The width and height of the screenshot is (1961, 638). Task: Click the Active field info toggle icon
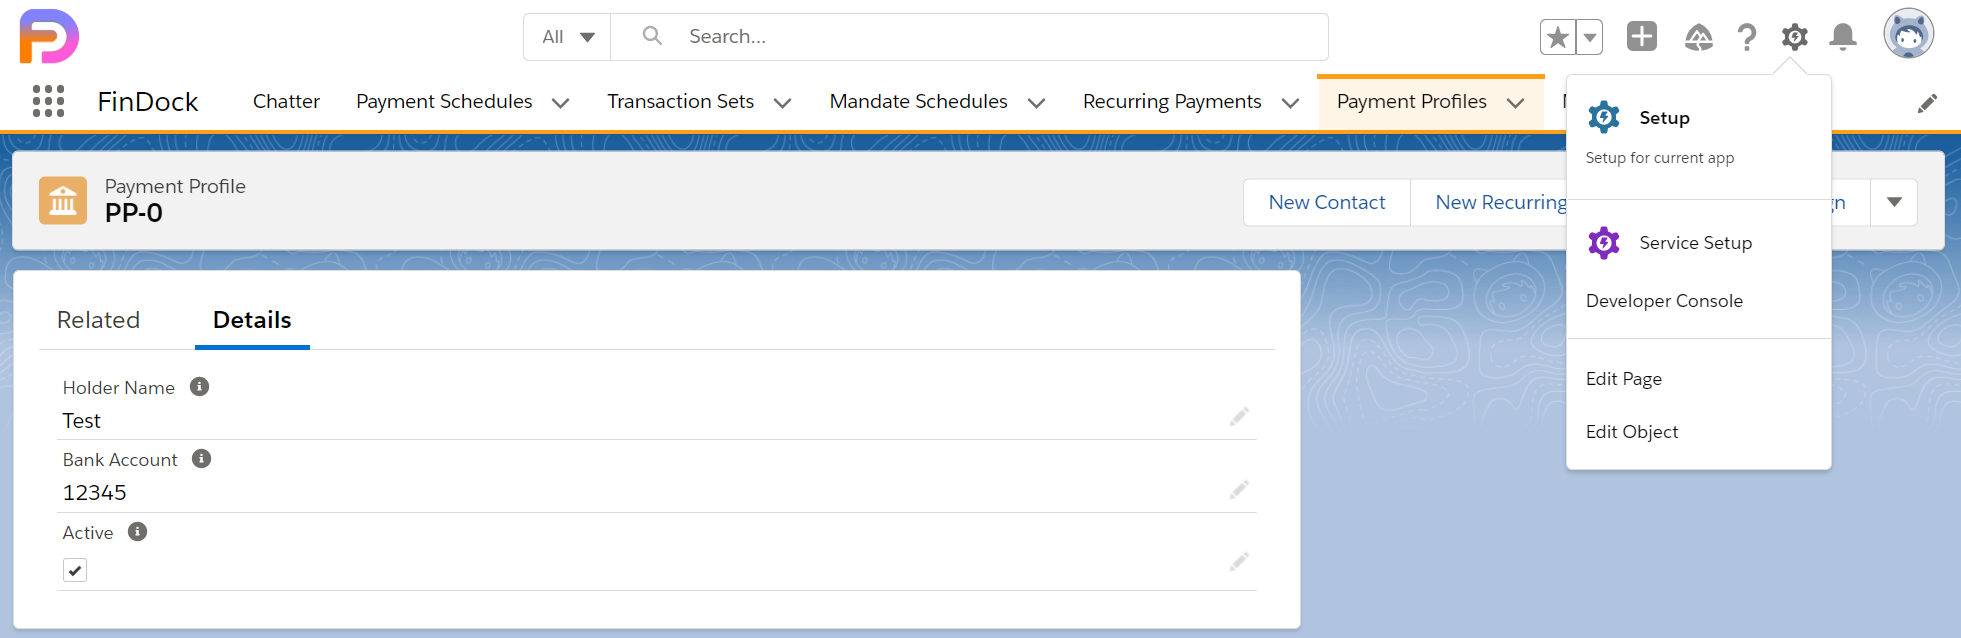137,531
